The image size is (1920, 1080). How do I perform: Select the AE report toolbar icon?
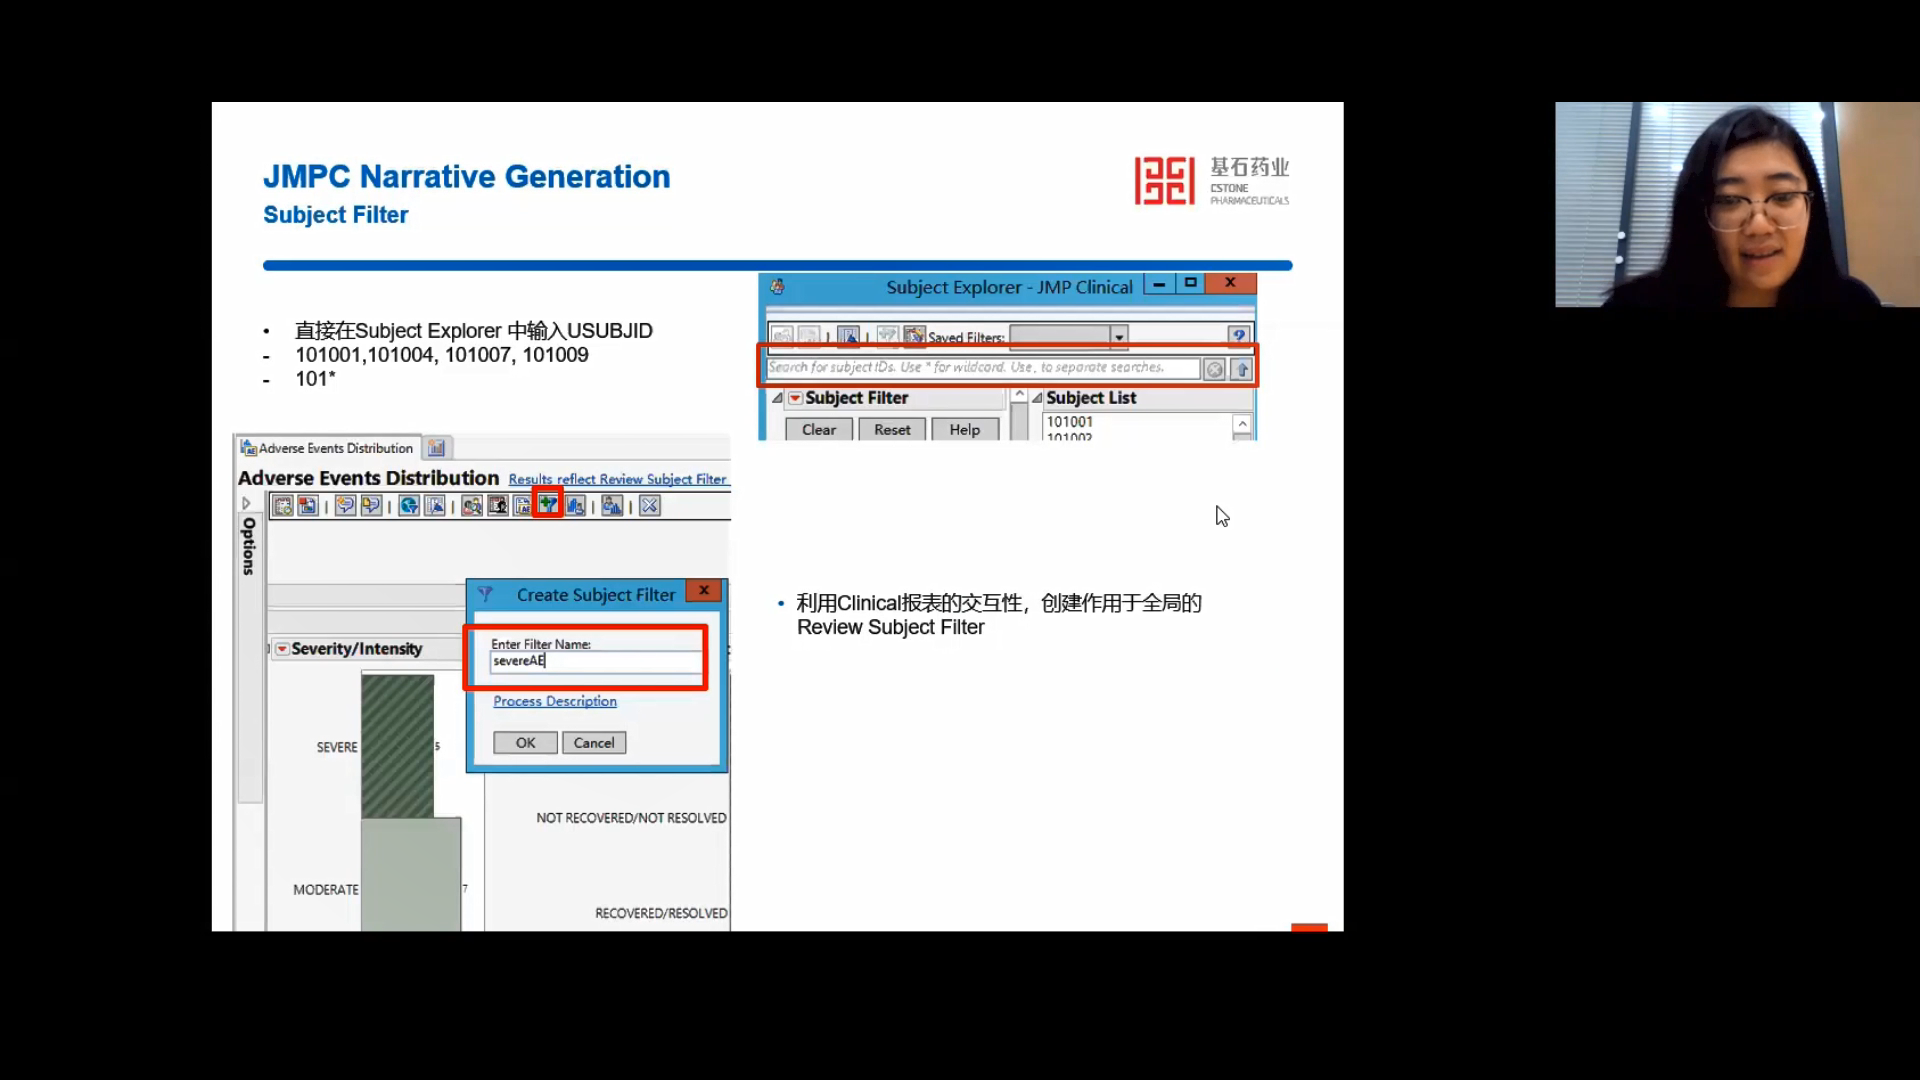pyautogui.click(x=522, y=505)
